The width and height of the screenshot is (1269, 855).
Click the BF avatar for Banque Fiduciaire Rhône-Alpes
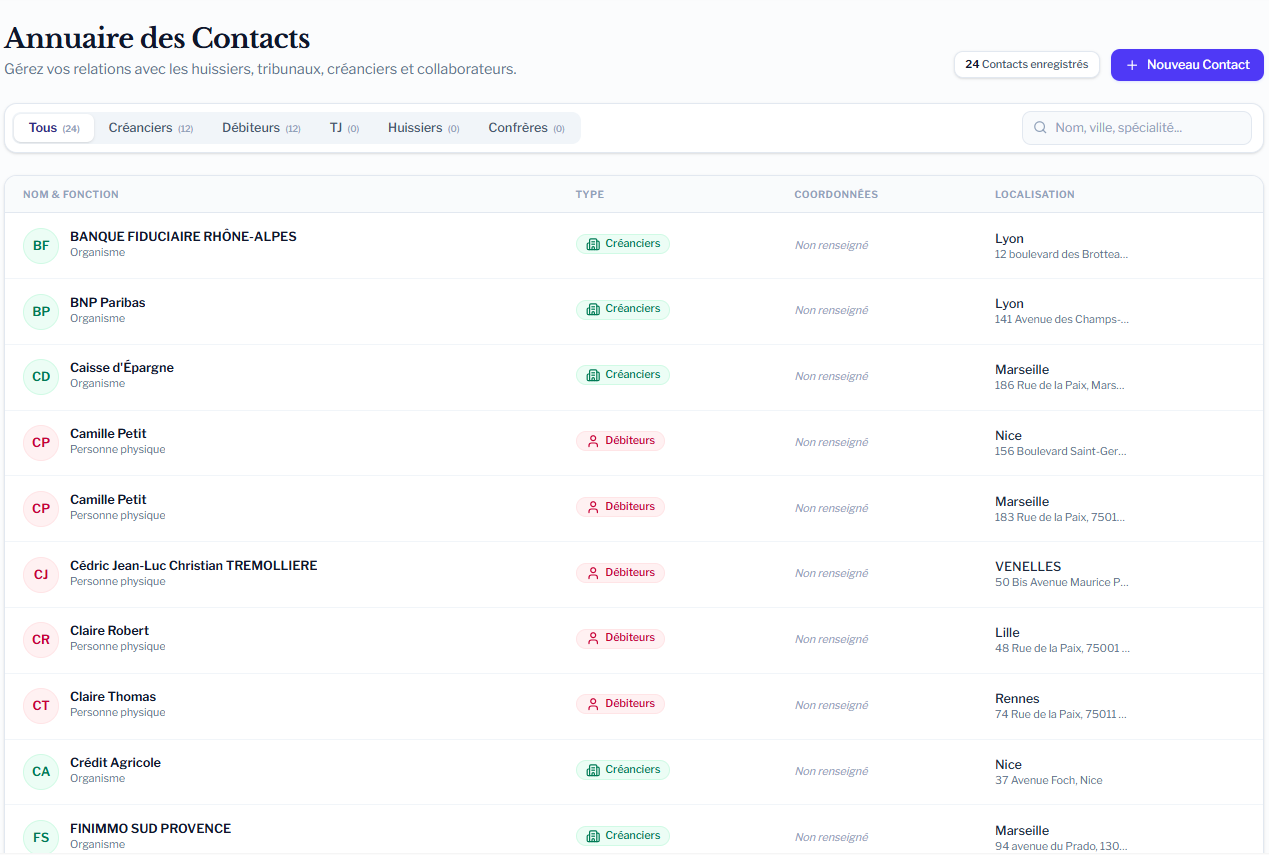click(x=41, y=245)
